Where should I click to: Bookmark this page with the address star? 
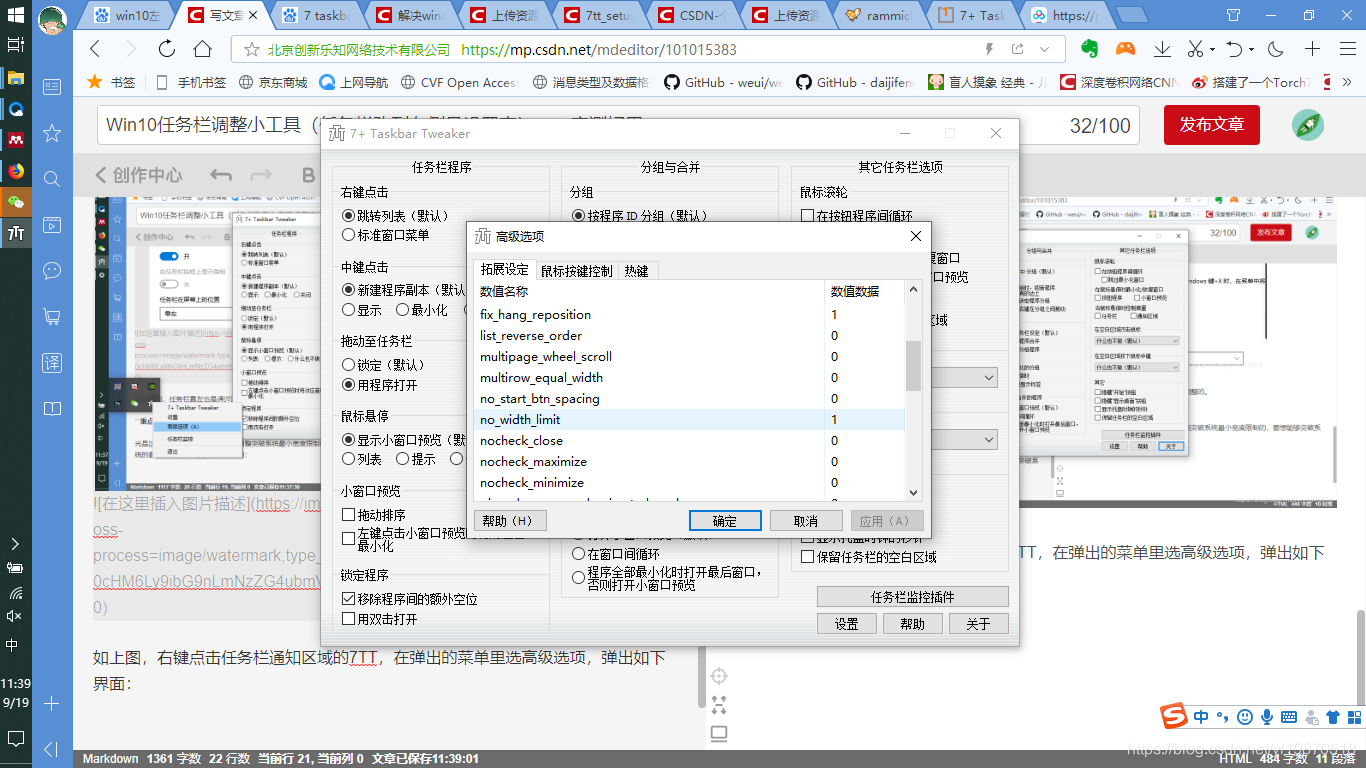pyautogui.click(x=250, y=49)
